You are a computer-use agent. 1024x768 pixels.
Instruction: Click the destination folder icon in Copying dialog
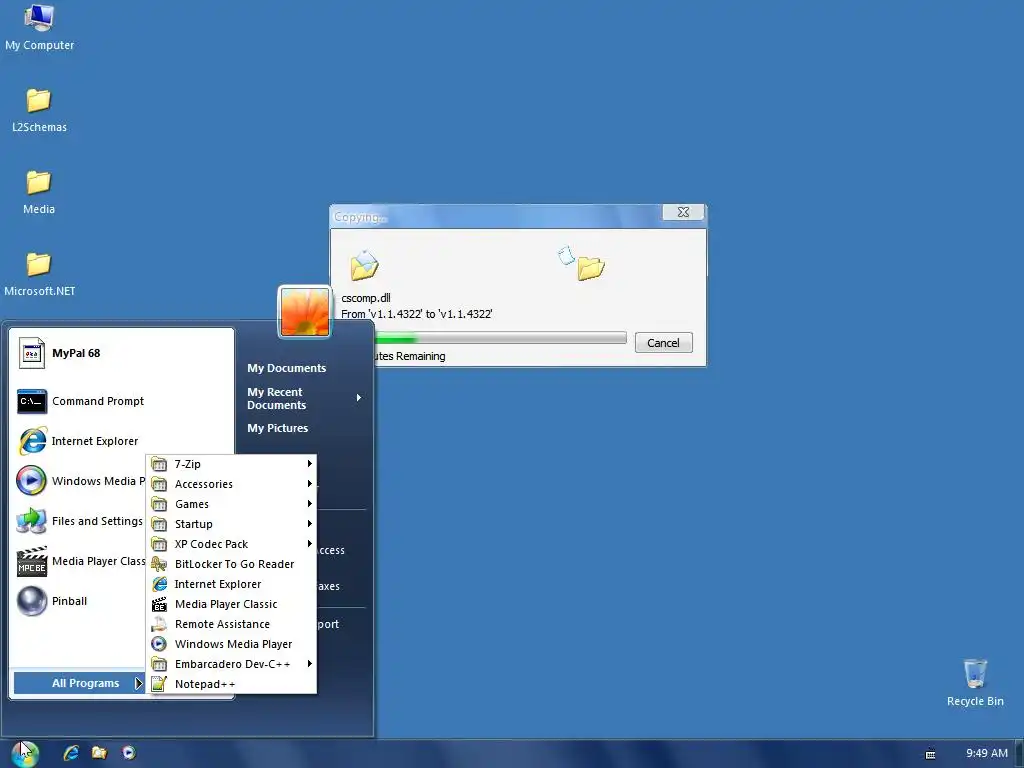click(x=591, y=267)
